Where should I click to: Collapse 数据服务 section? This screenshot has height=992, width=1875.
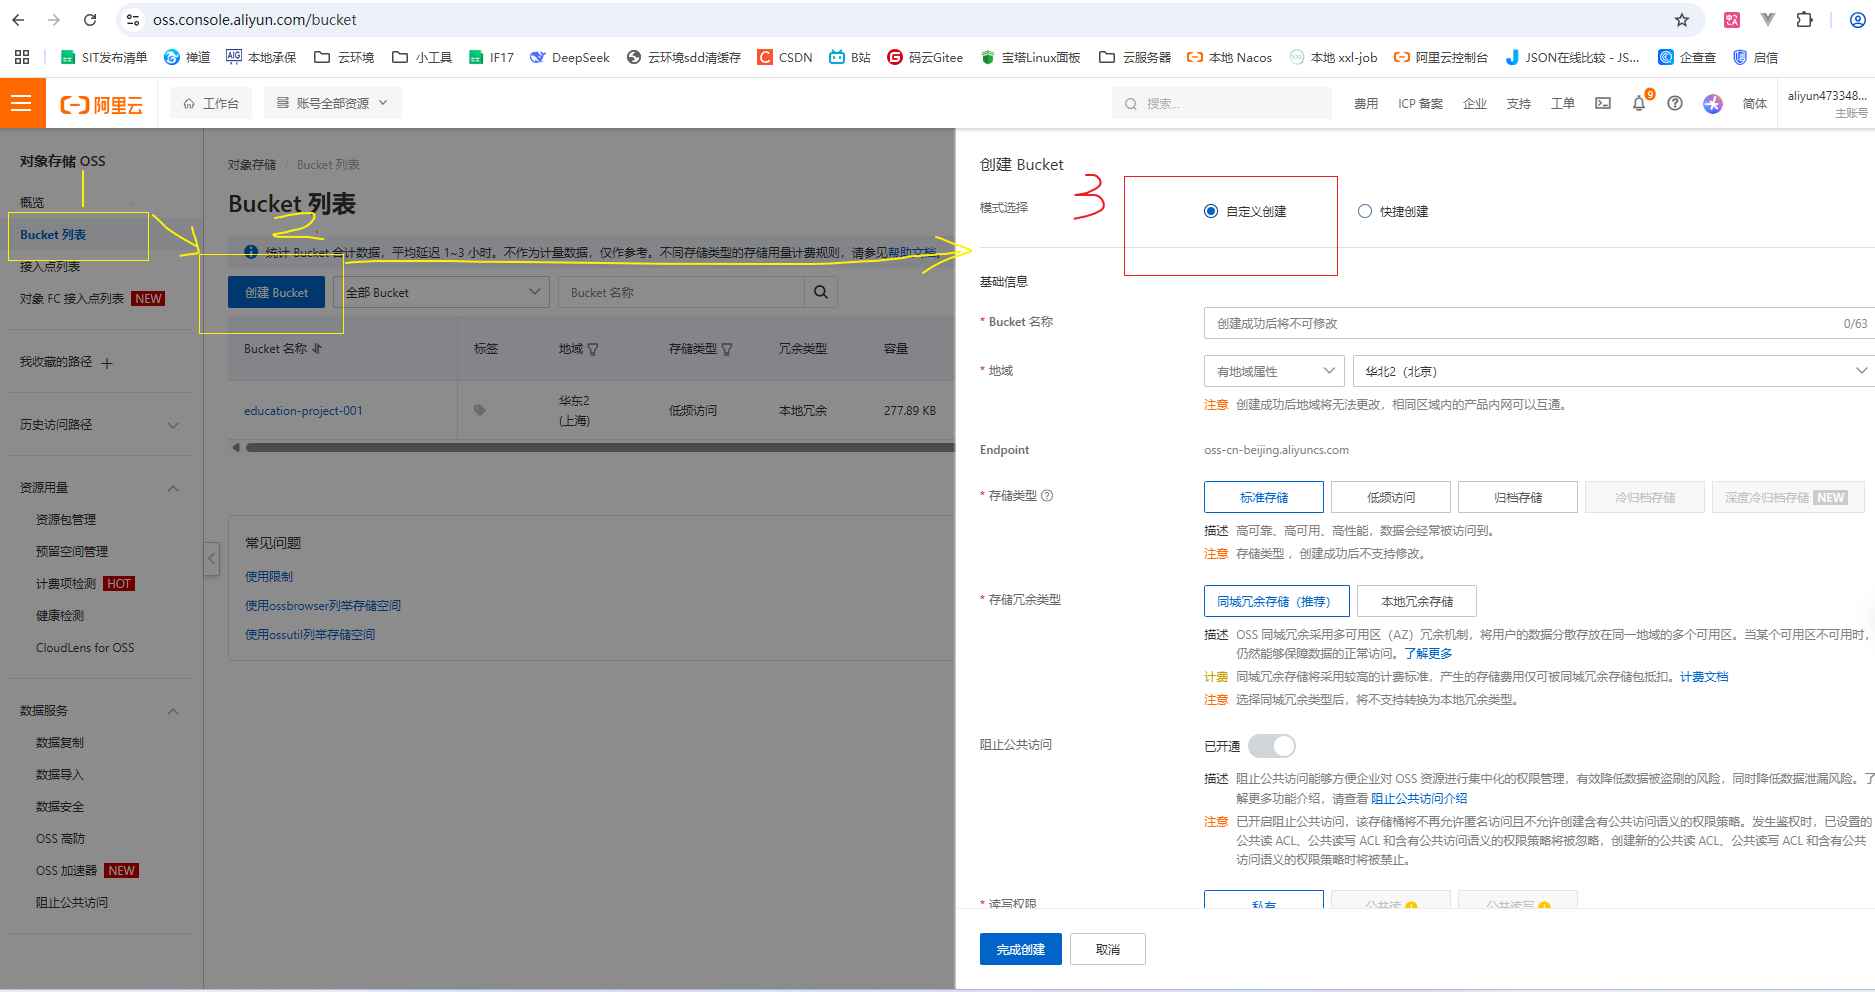point(173,711)
